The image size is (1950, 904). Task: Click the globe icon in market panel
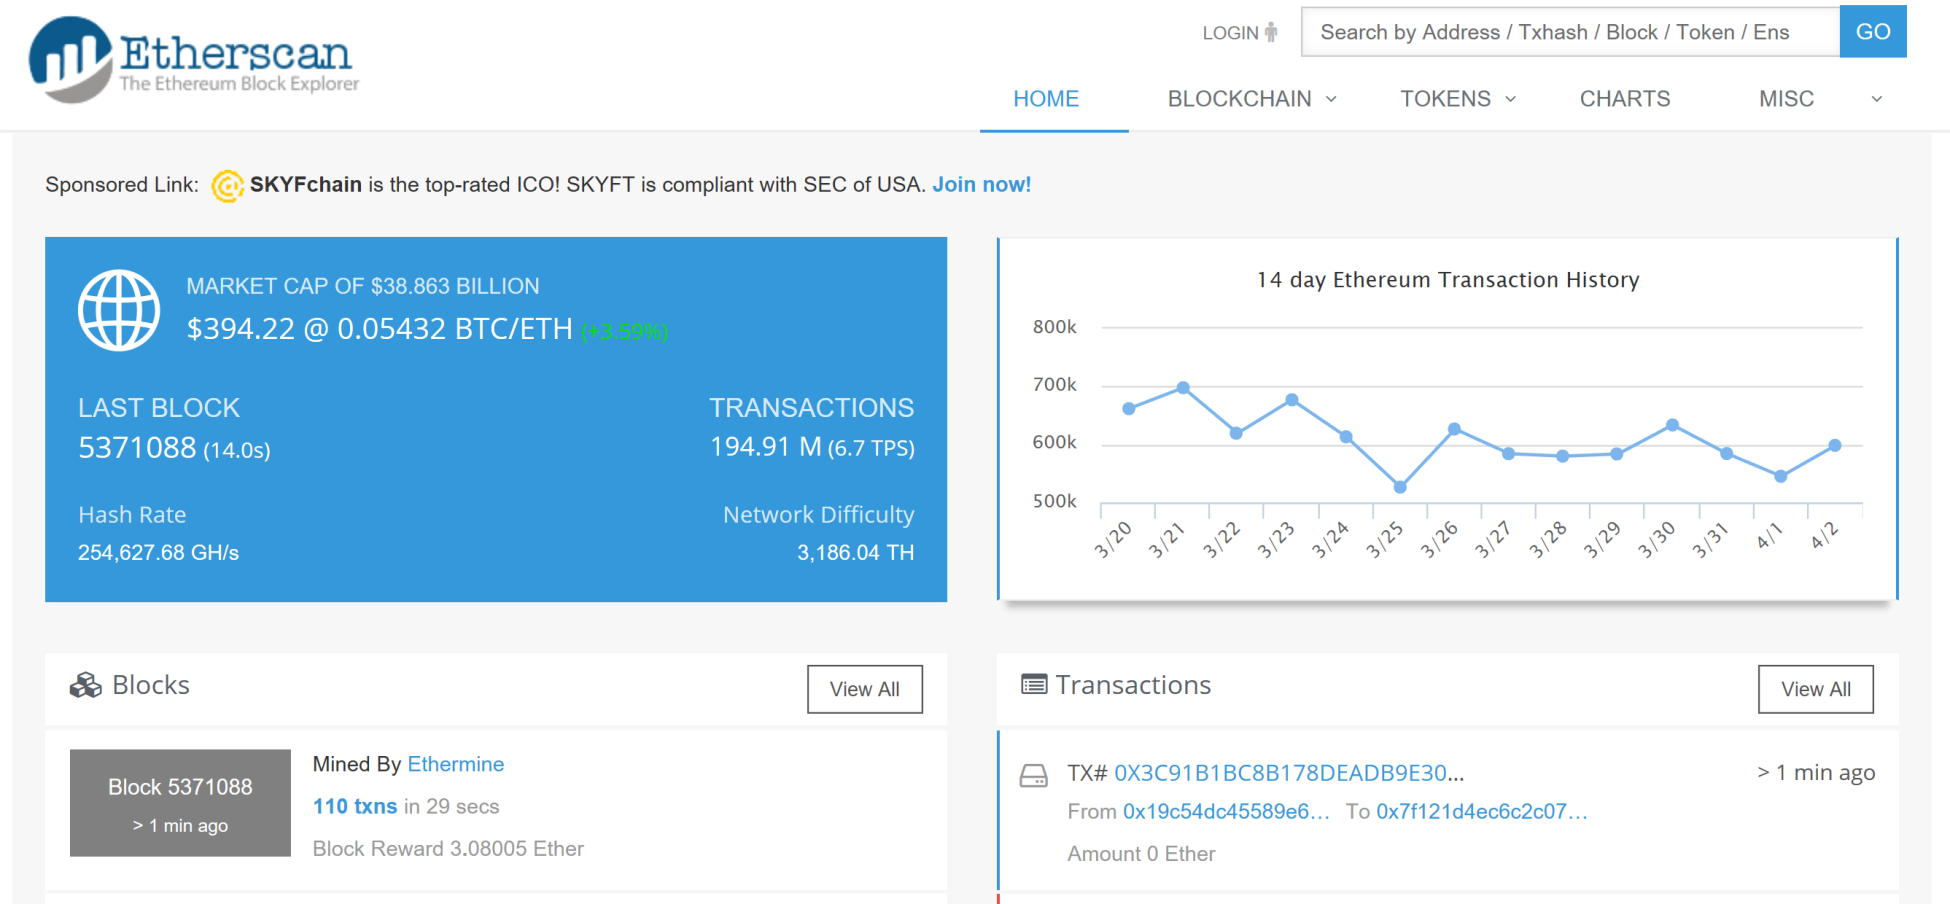coord(119,310)
